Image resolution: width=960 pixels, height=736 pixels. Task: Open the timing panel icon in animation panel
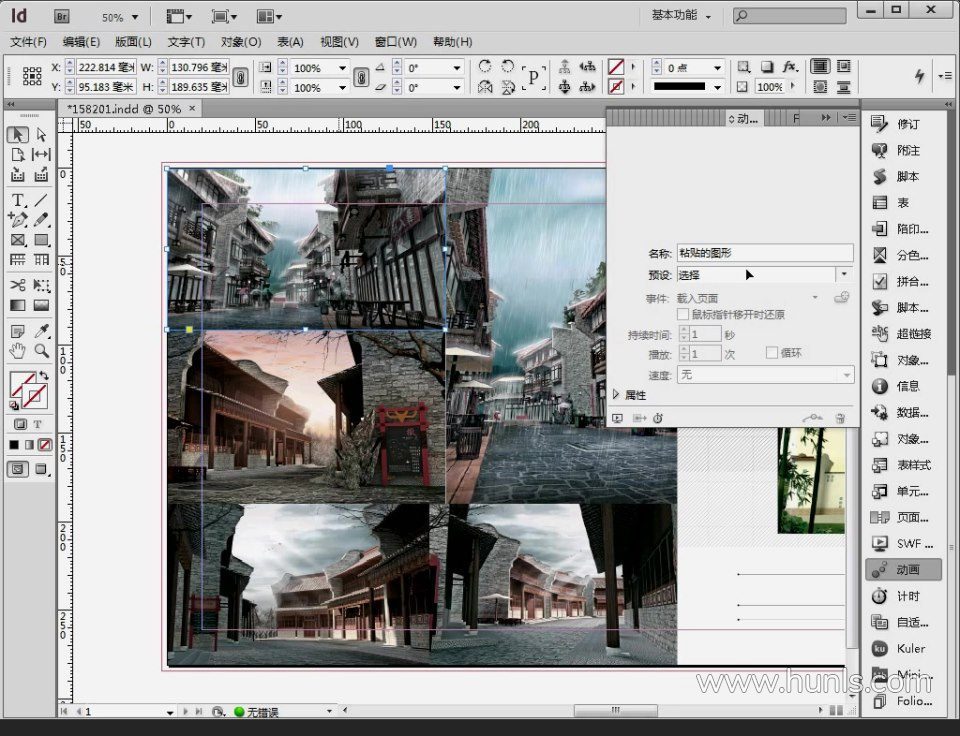[657, 418]
